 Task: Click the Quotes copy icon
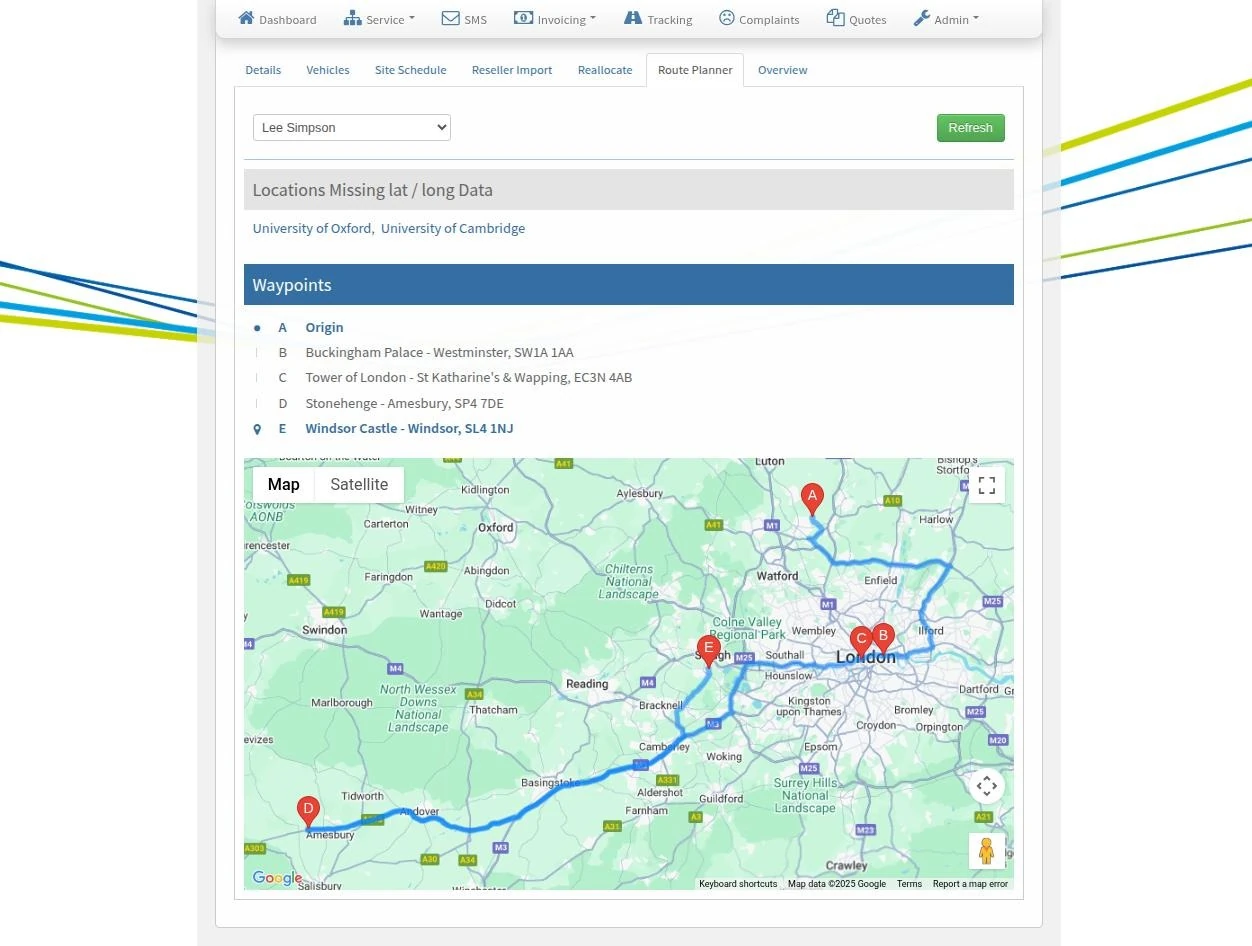click(836, 18)
